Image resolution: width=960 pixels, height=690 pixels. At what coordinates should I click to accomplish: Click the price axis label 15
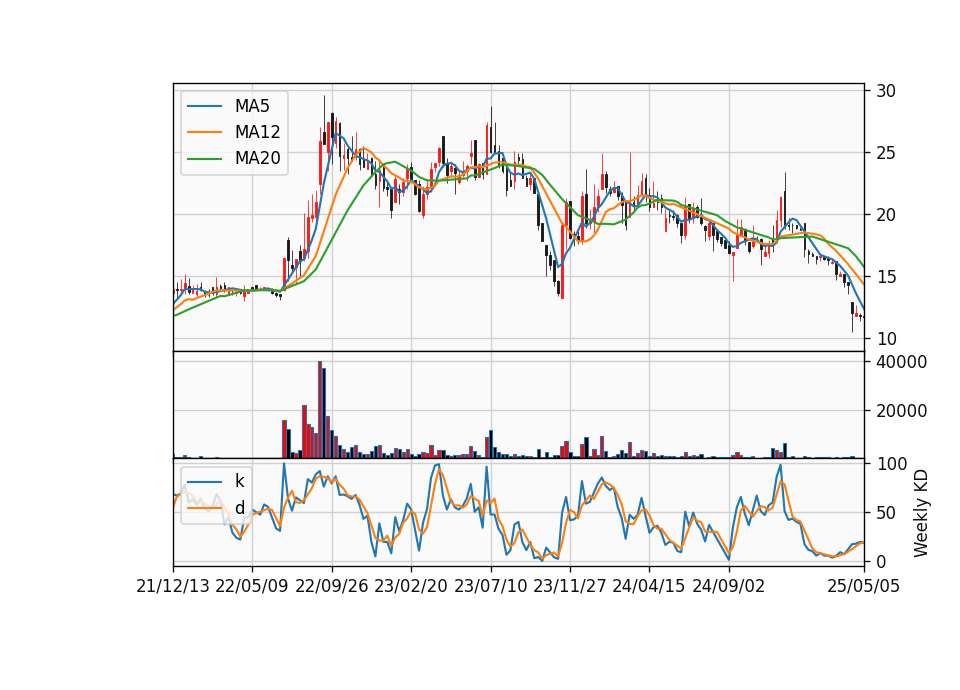[x=886, y=277]
